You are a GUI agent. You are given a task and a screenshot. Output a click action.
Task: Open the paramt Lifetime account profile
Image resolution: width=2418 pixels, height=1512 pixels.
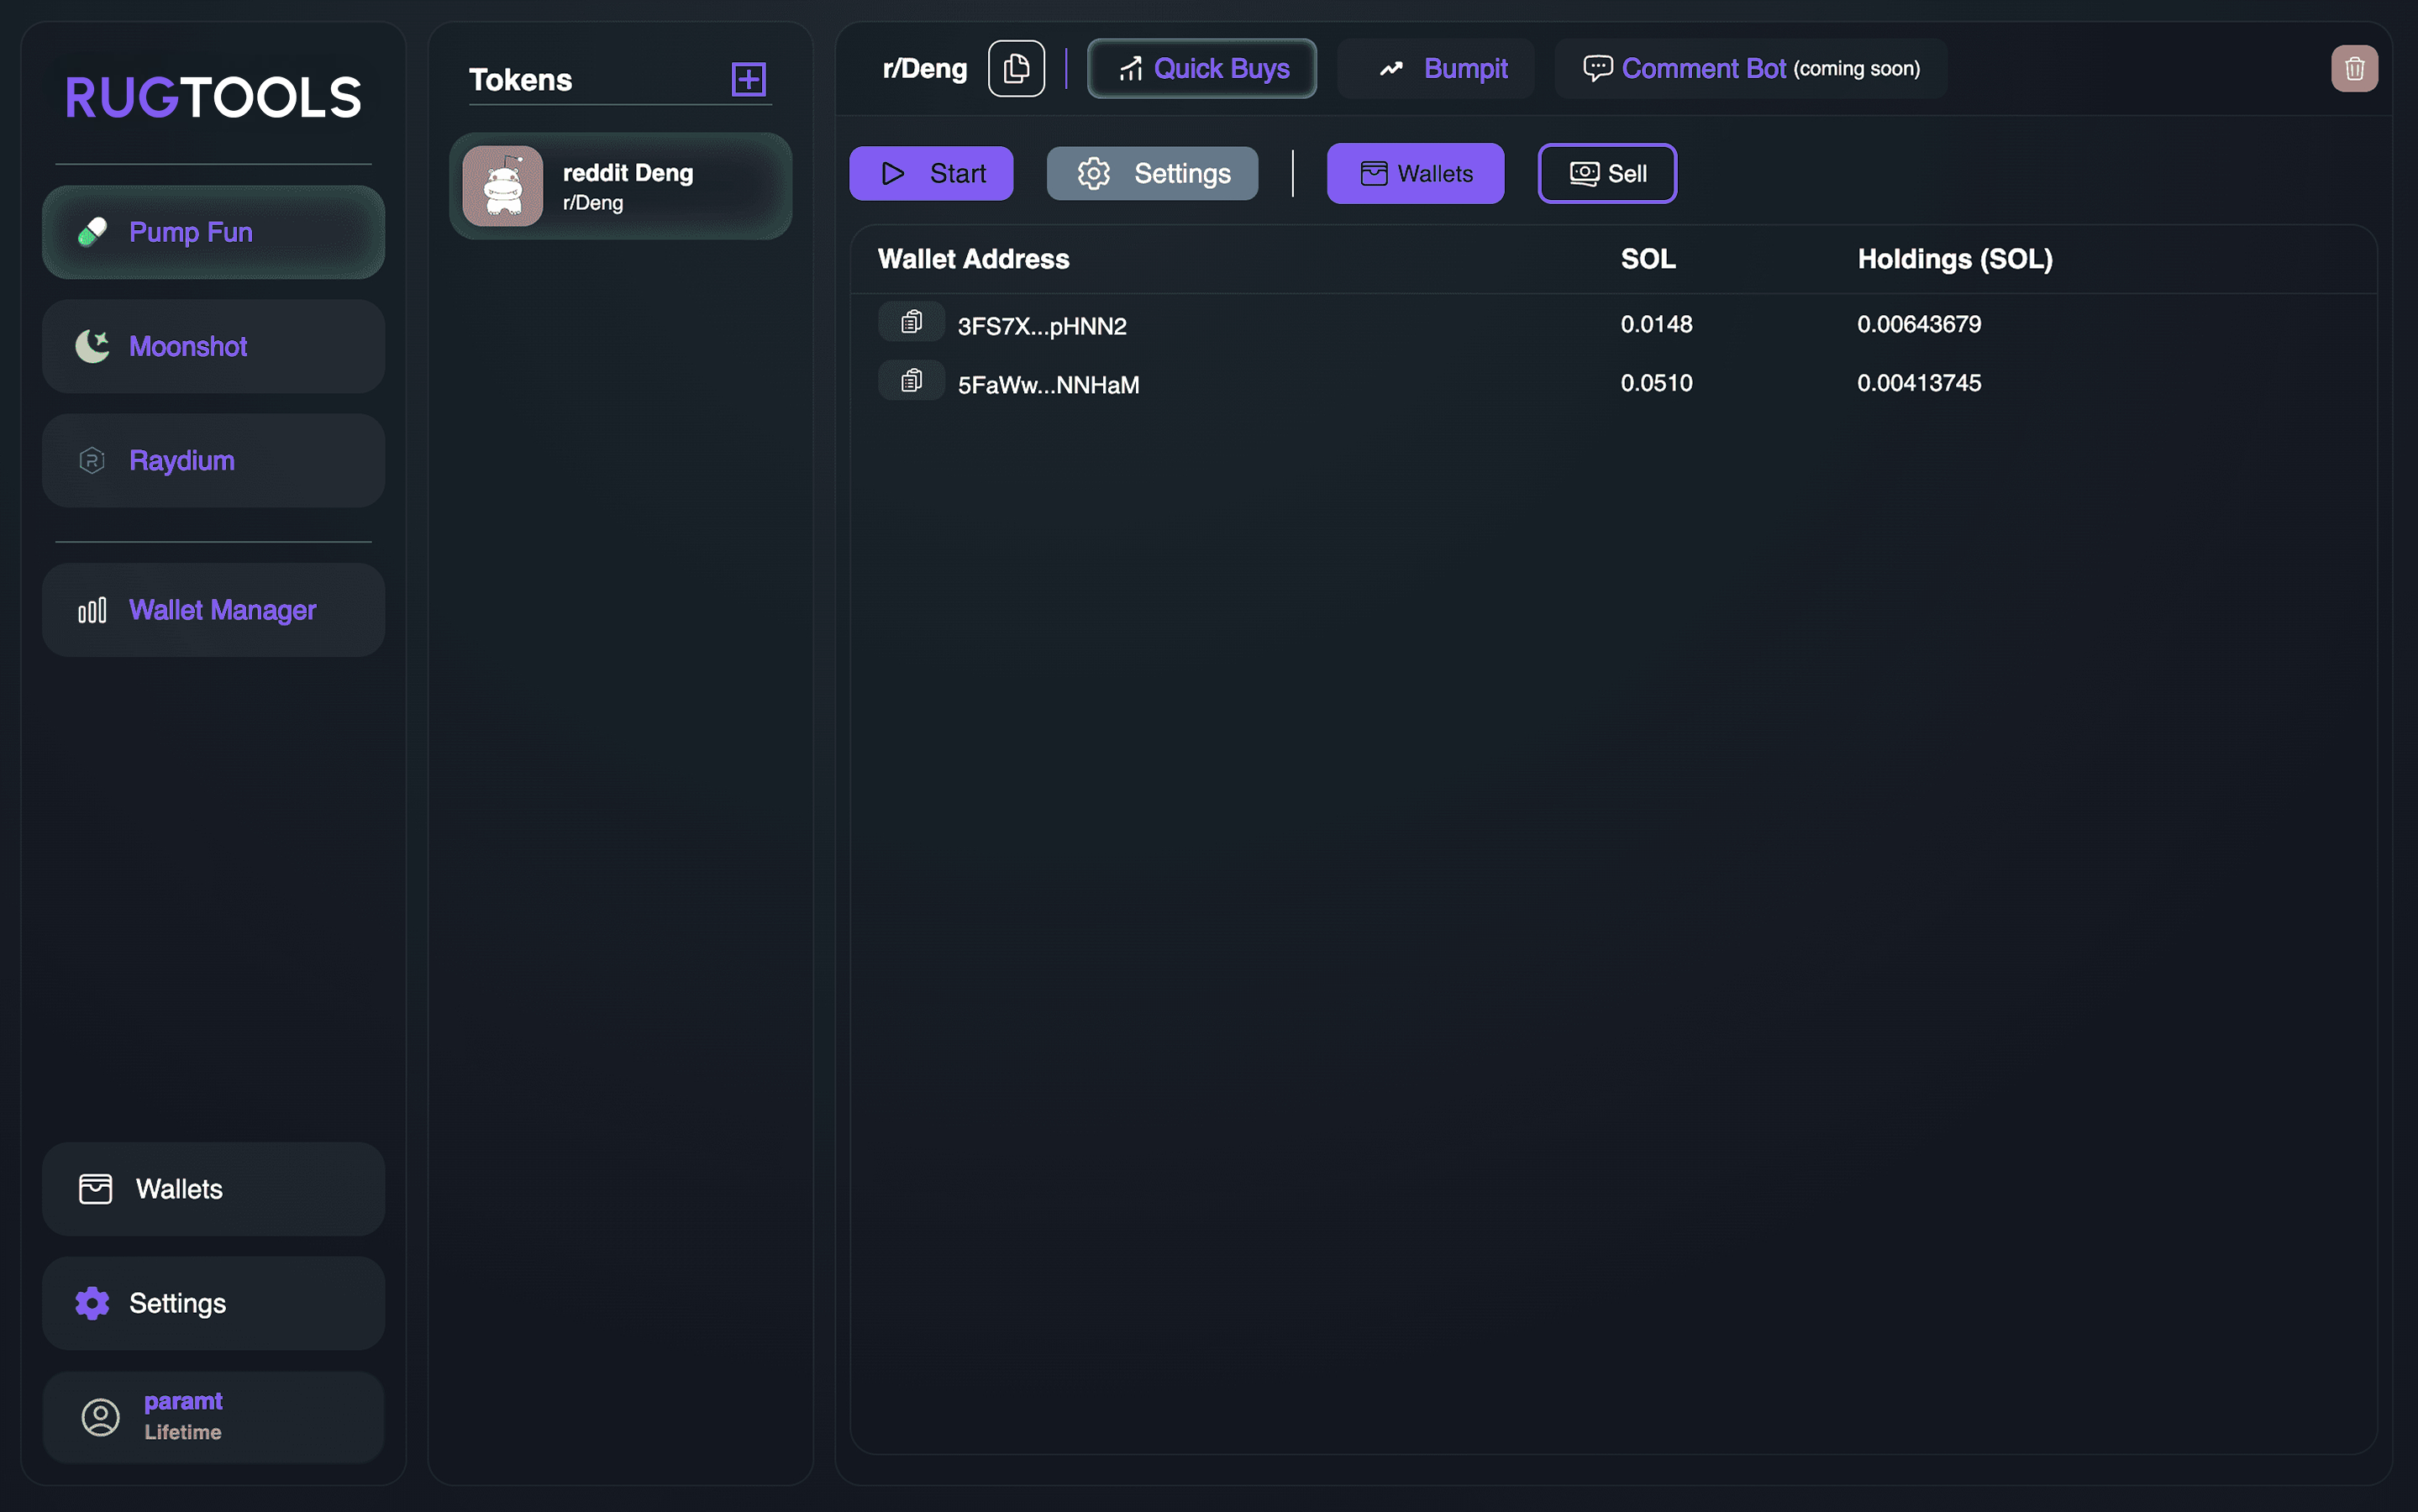tap(213, 1416)
